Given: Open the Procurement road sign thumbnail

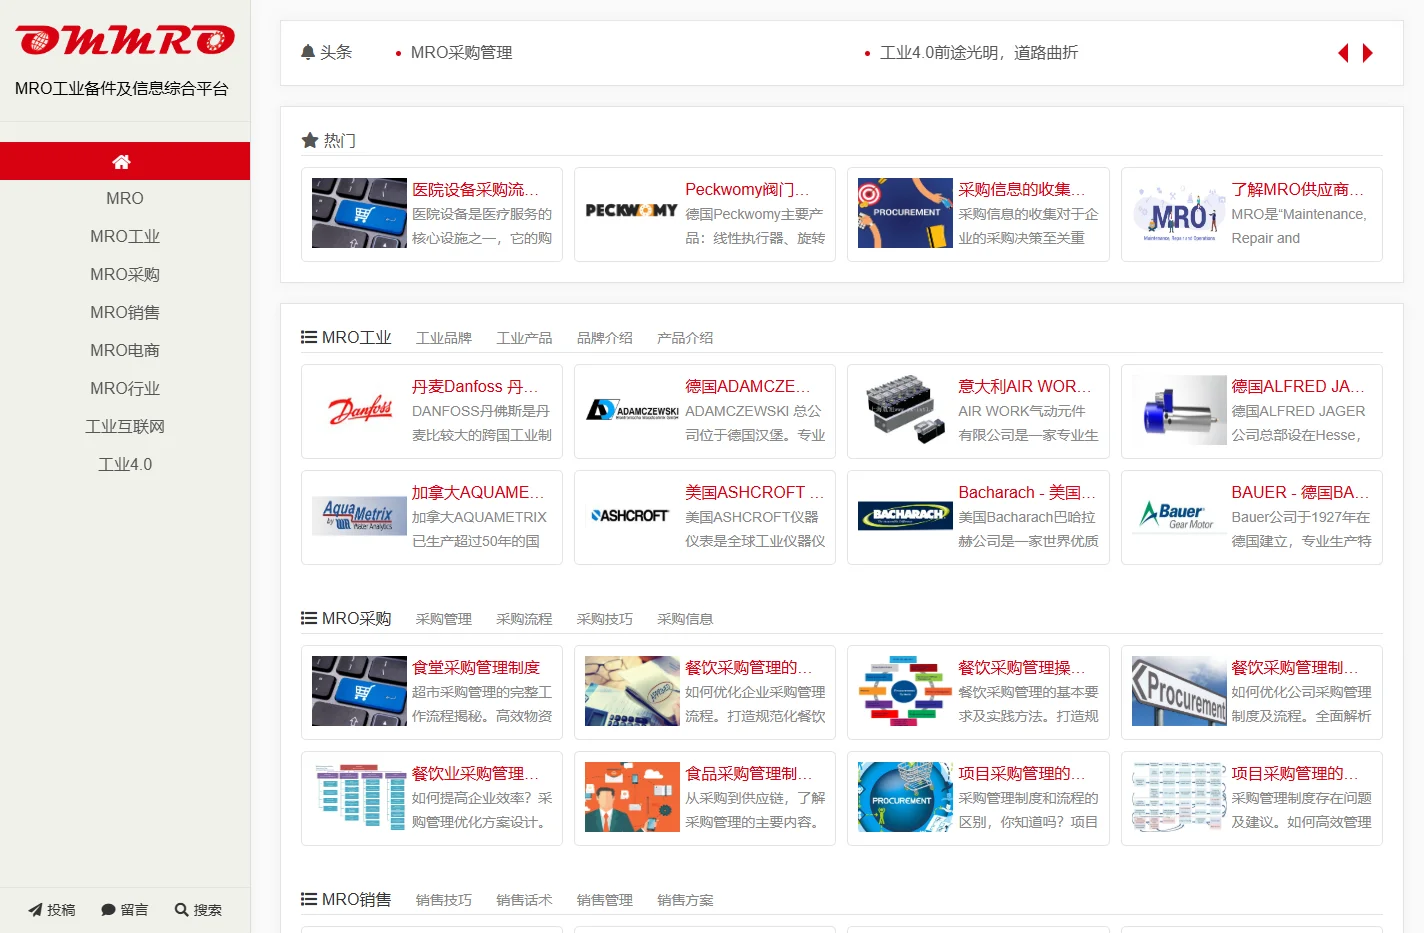Looking at the screenshot, I should (1179, 691).
